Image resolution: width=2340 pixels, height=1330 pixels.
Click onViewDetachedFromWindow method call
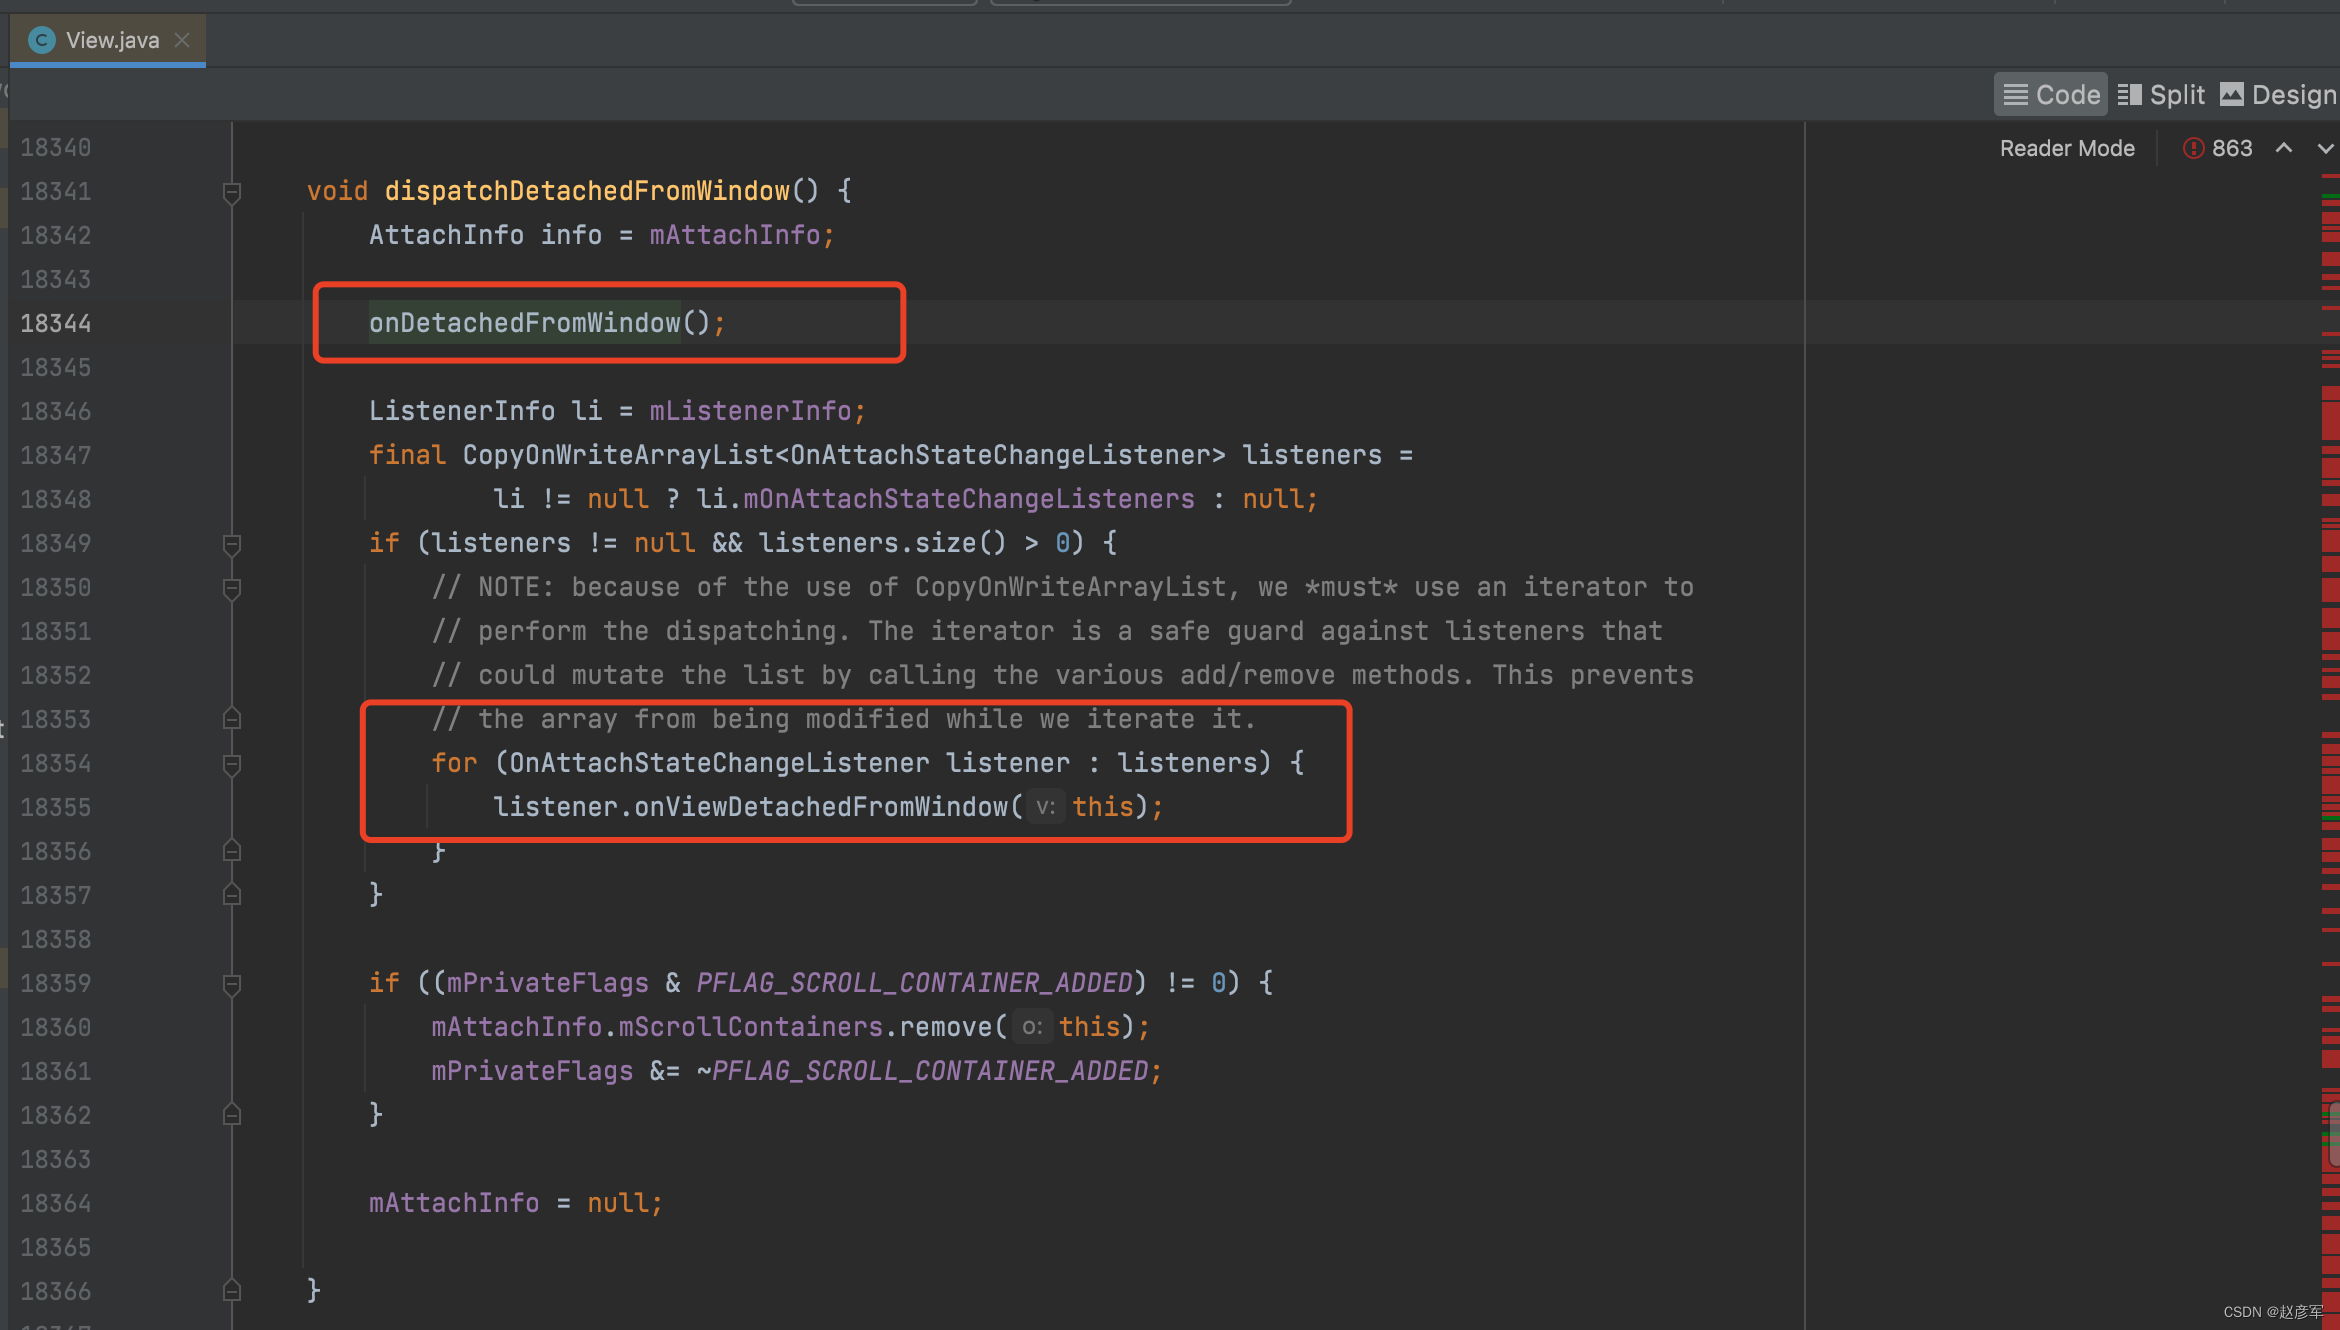click(821, 807)
